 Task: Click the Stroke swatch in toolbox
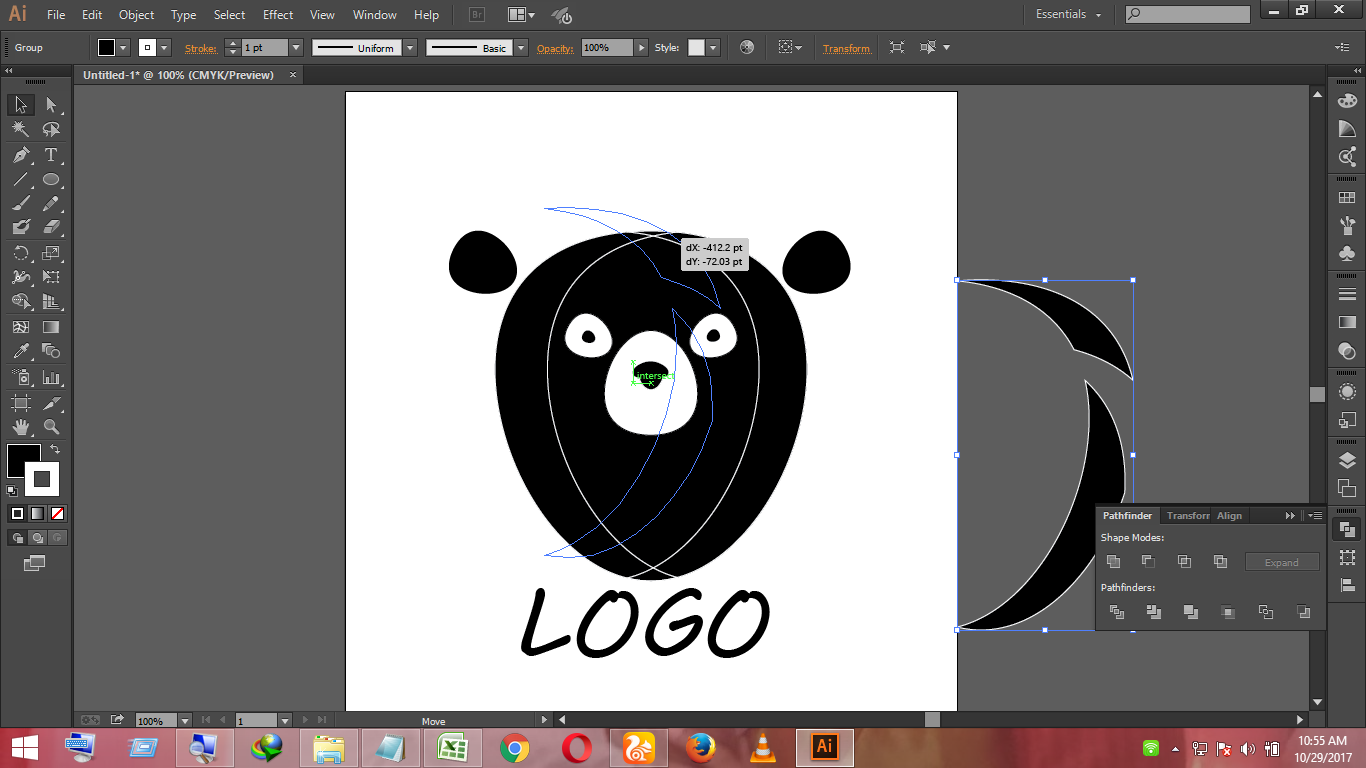click(42, 479)
